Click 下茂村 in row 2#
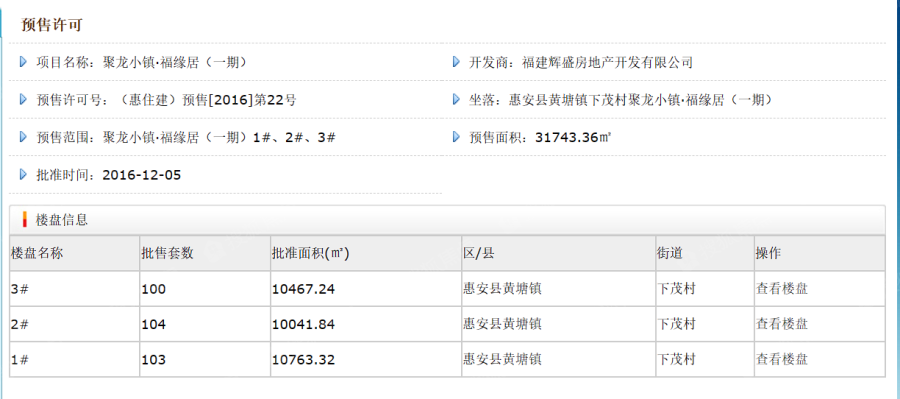This screenshot has height=399, width=900. pyautogui.click(x=677, y=324)
